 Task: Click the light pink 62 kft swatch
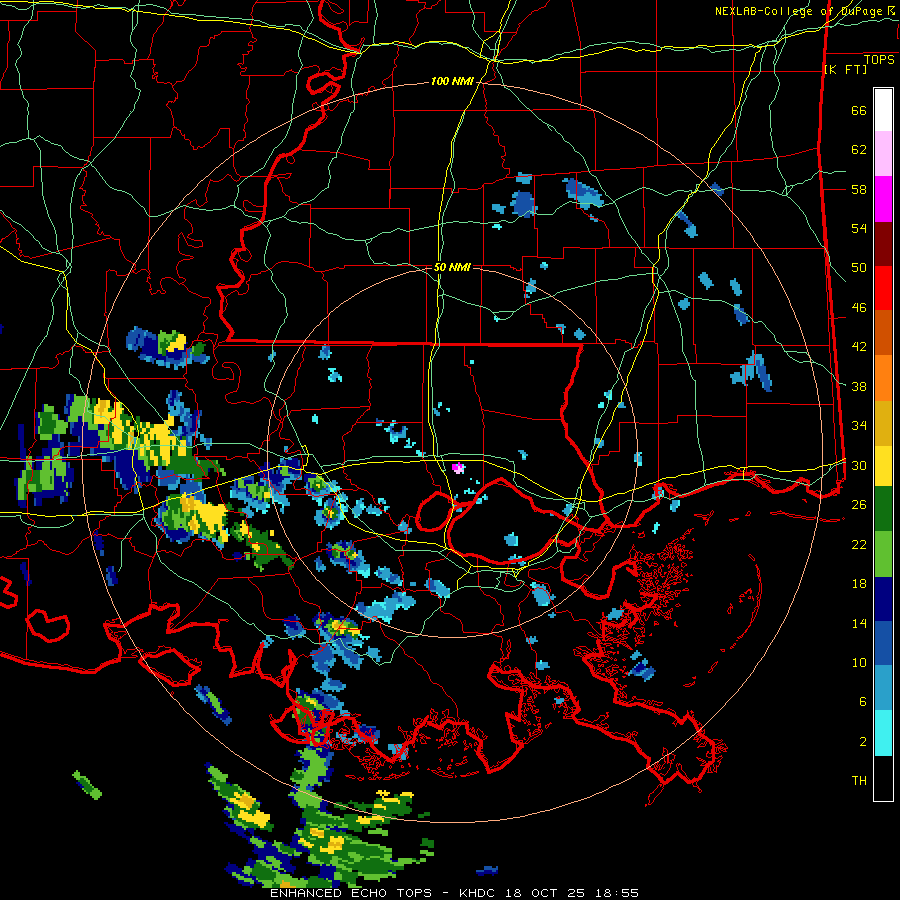[883, 153]
